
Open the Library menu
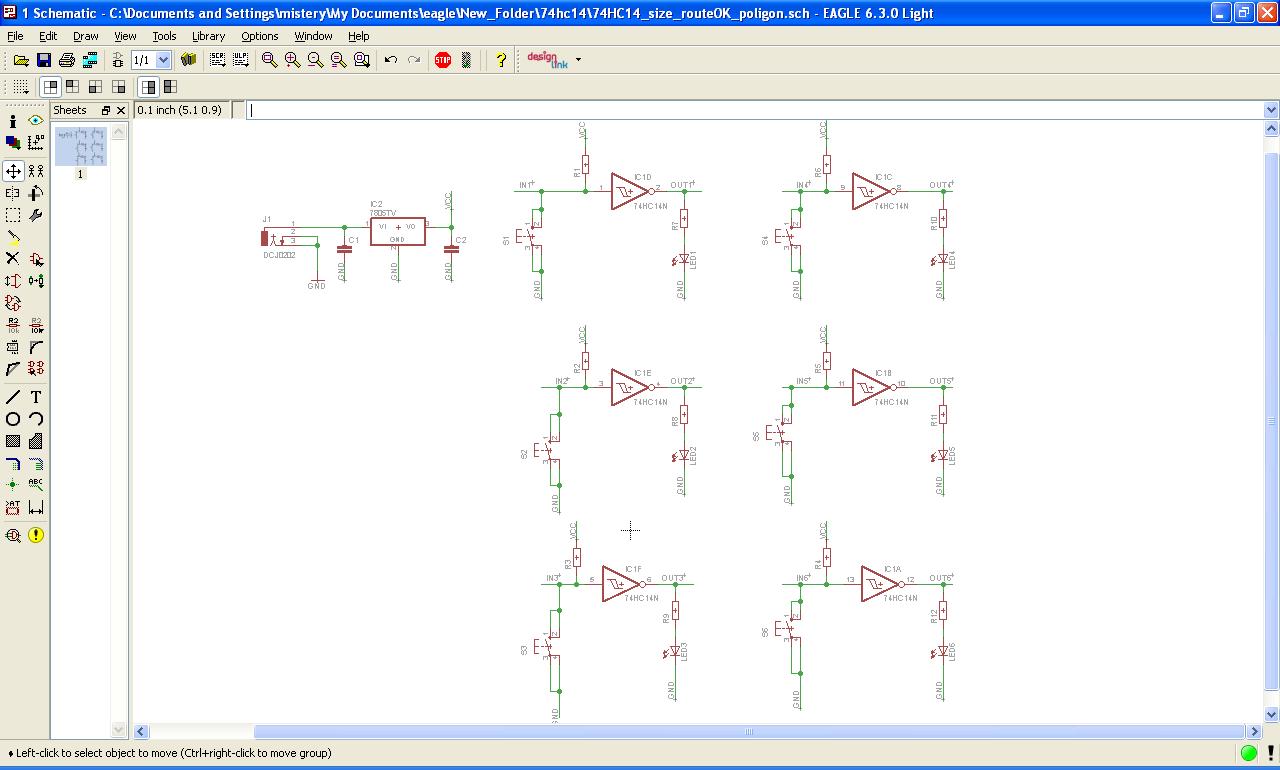tap(208, 36)
